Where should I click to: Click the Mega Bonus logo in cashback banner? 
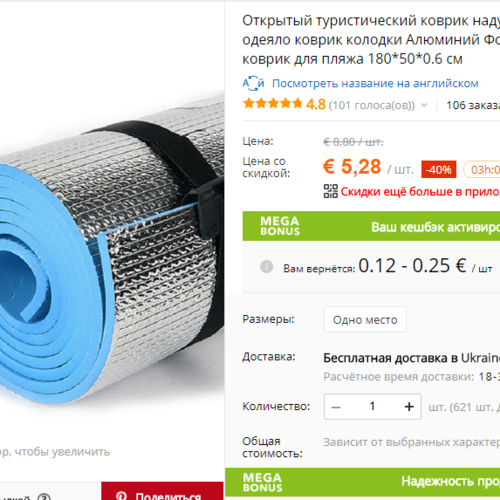pos(280,226)
